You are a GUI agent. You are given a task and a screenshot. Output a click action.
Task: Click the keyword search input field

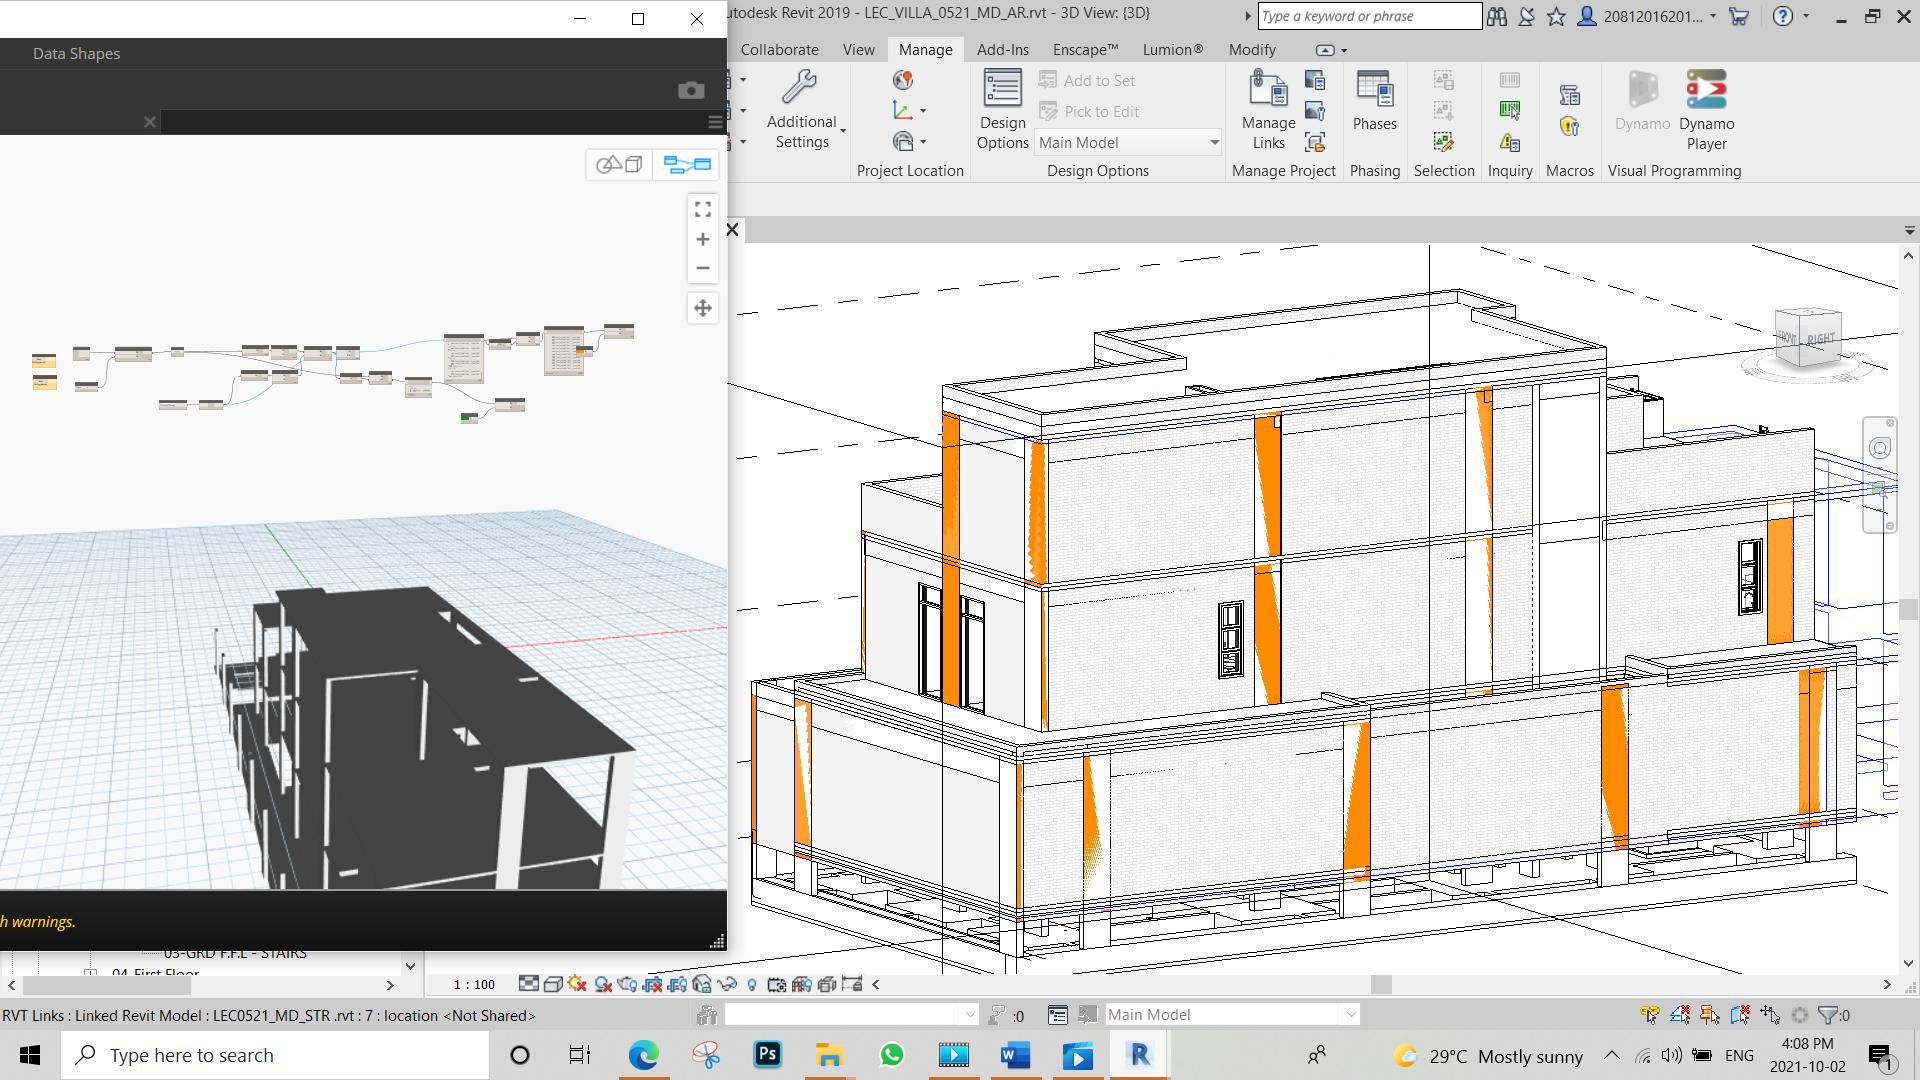[1367, 16]
